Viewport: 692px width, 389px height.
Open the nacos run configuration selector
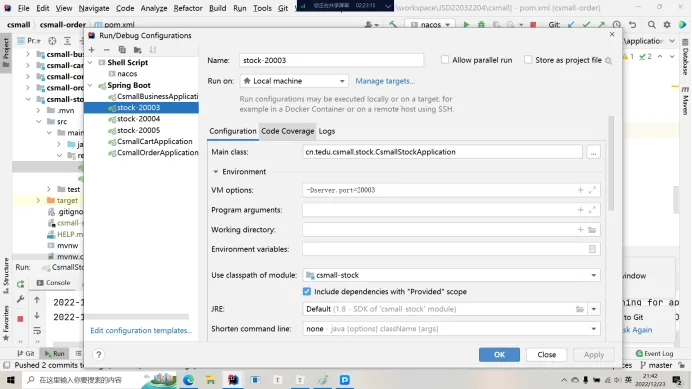pos(430,25)
